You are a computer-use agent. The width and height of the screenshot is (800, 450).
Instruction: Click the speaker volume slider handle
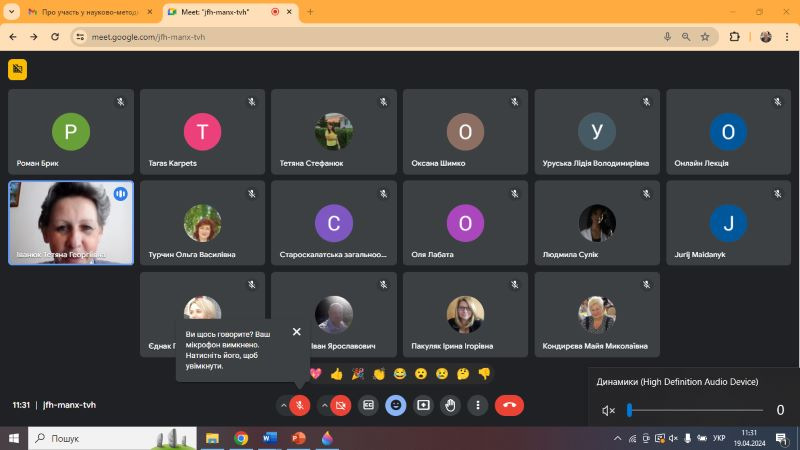pyautogui.click(x=630, y=410)
